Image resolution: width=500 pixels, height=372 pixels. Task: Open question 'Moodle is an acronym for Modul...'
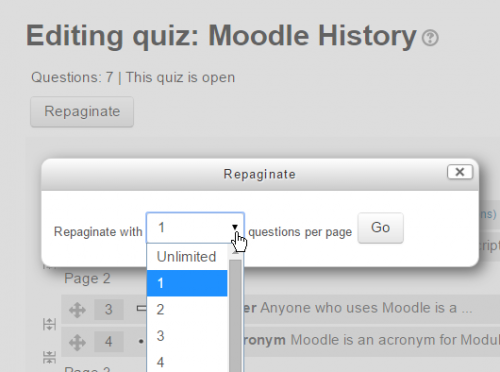pyautogui.click(x=395, y=340)
